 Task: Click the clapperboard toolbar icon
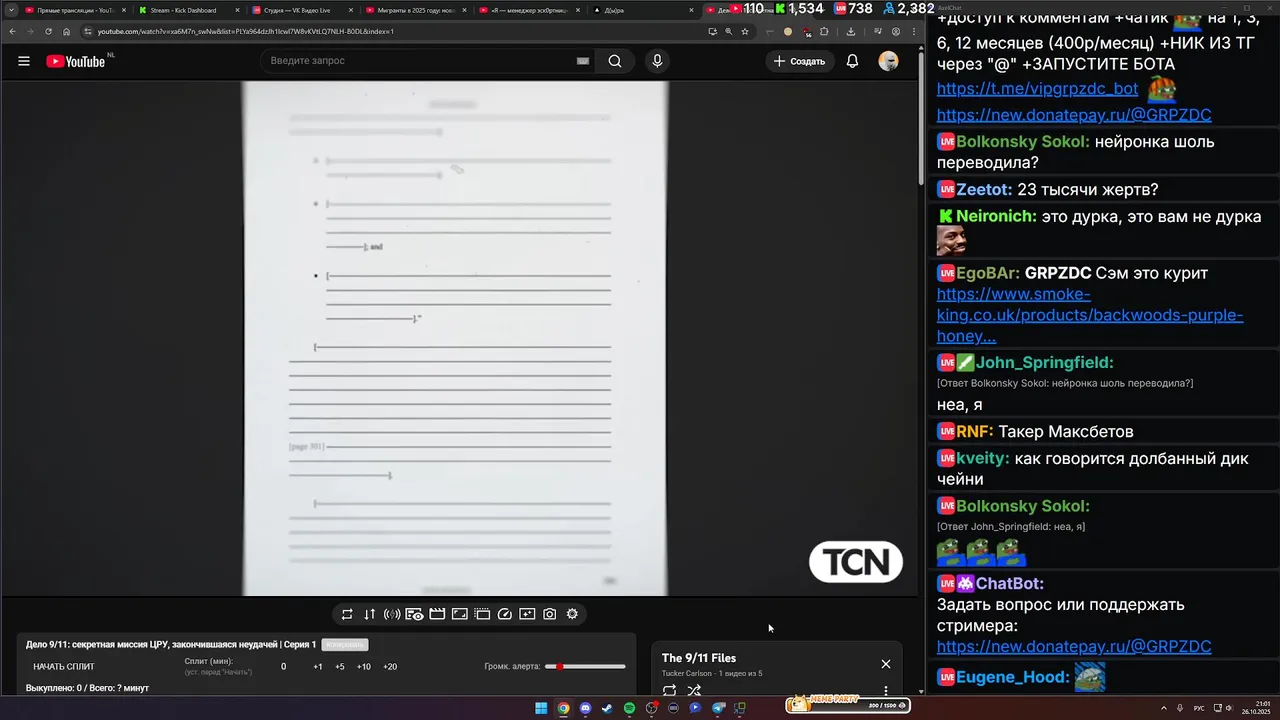point(437,614)
